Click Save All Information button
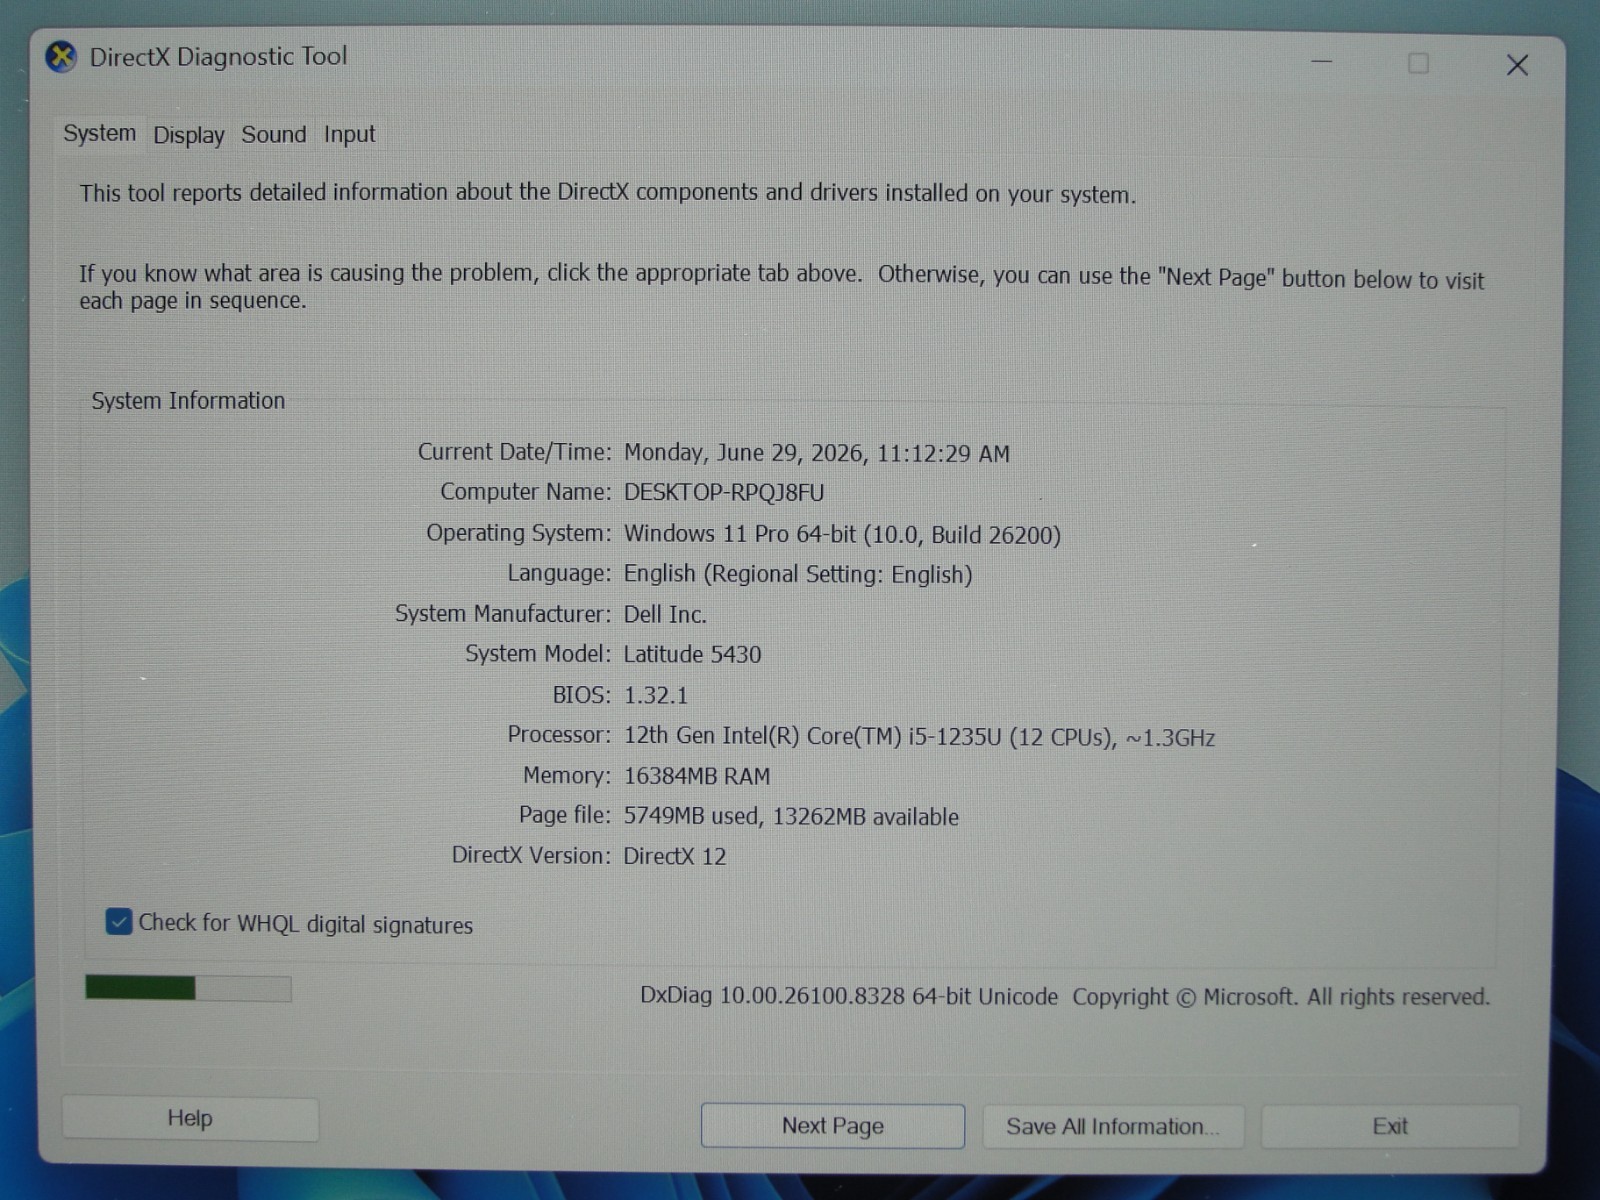Viewport: 1600px width, 1200px height. [x=1113, y=1126]
